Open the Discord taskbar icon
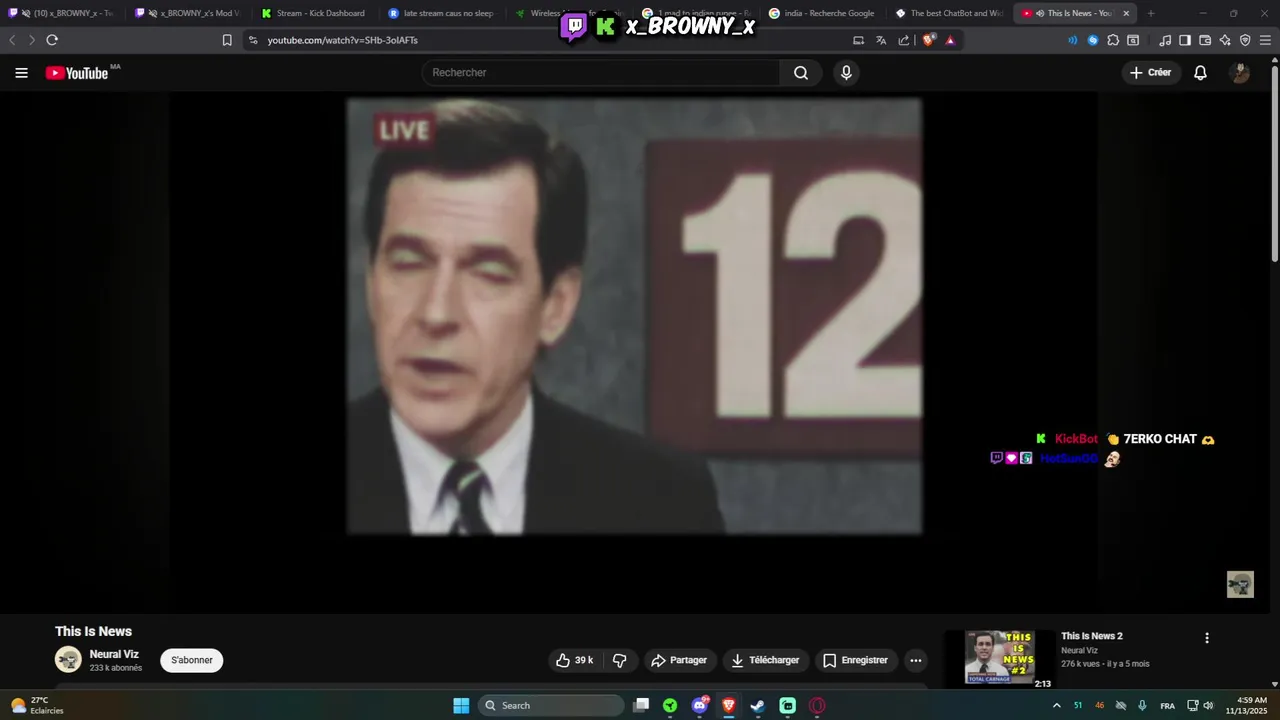1280x720 pixels. pos(700,705)
